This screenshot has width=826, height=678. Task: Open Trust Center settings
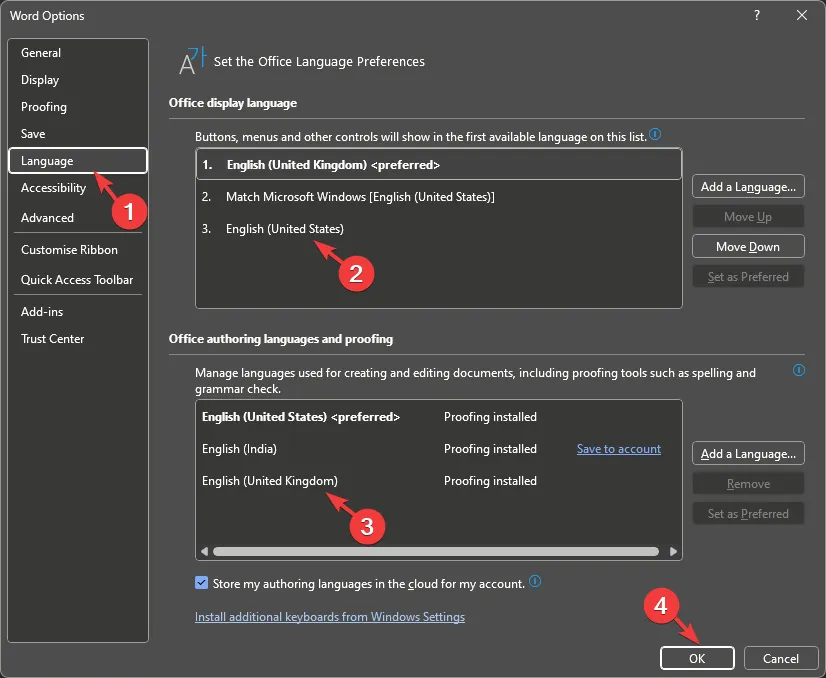click(x=77, y=339)
